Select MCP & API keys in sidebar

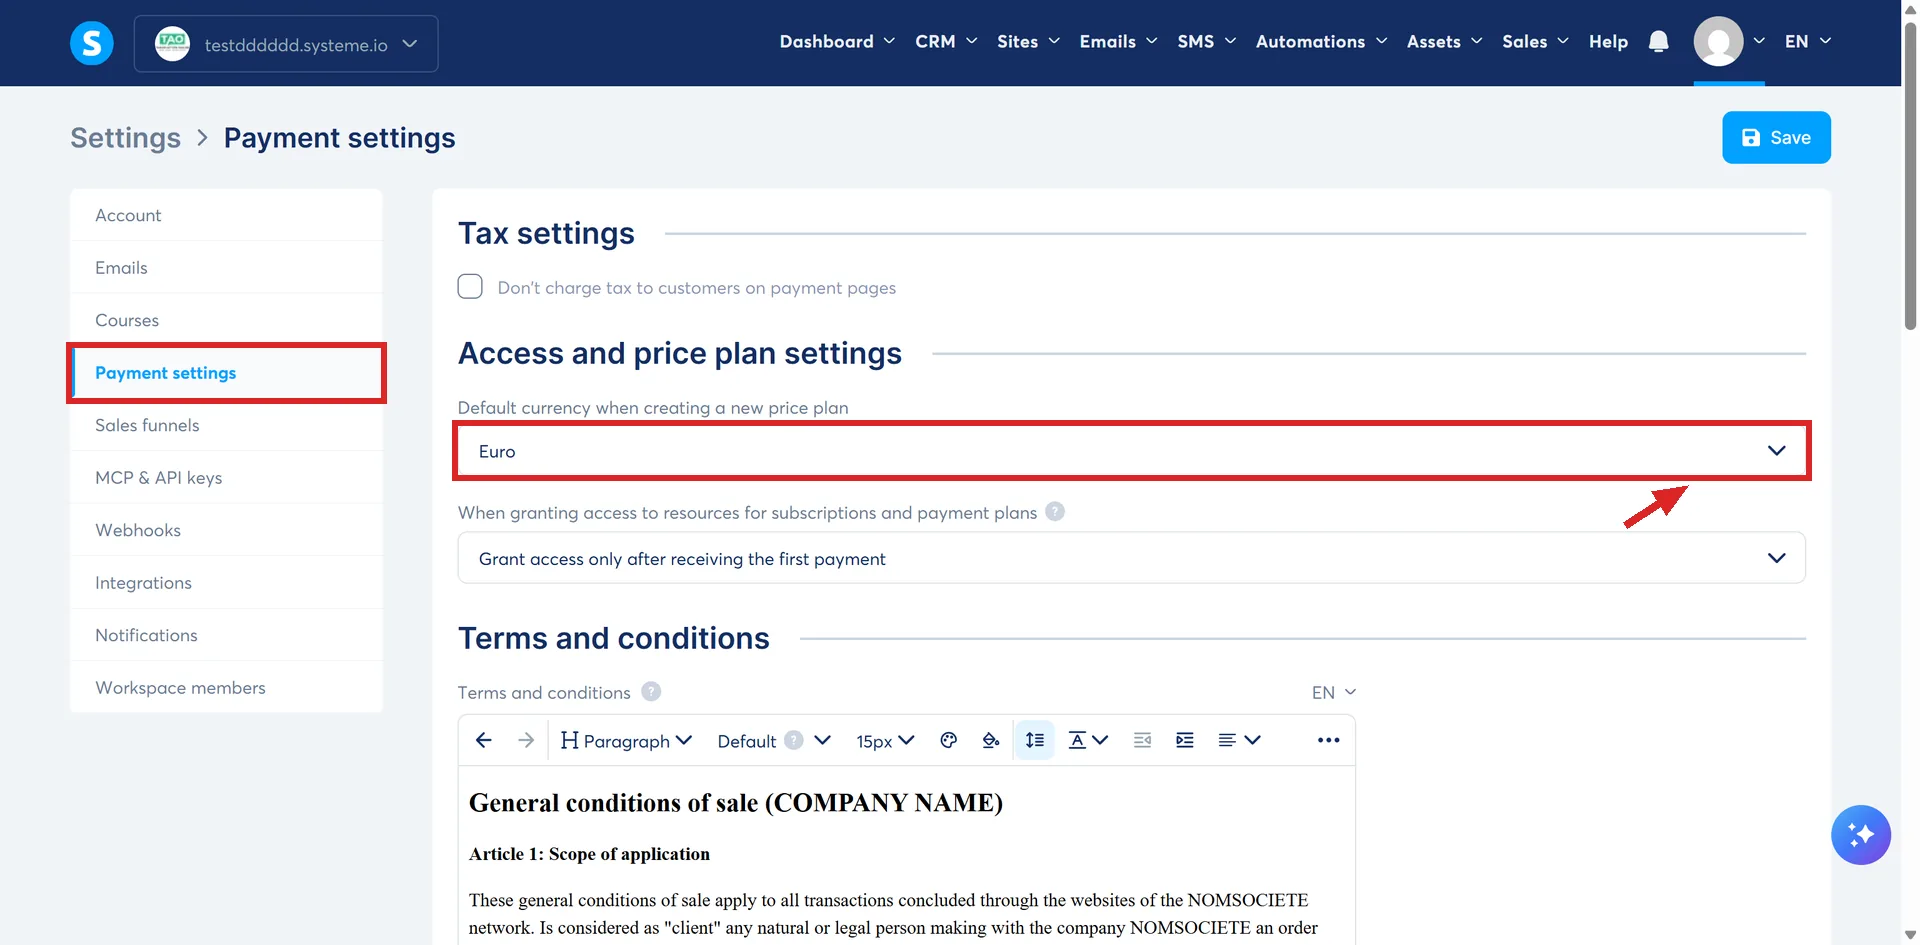pos(226,477)
